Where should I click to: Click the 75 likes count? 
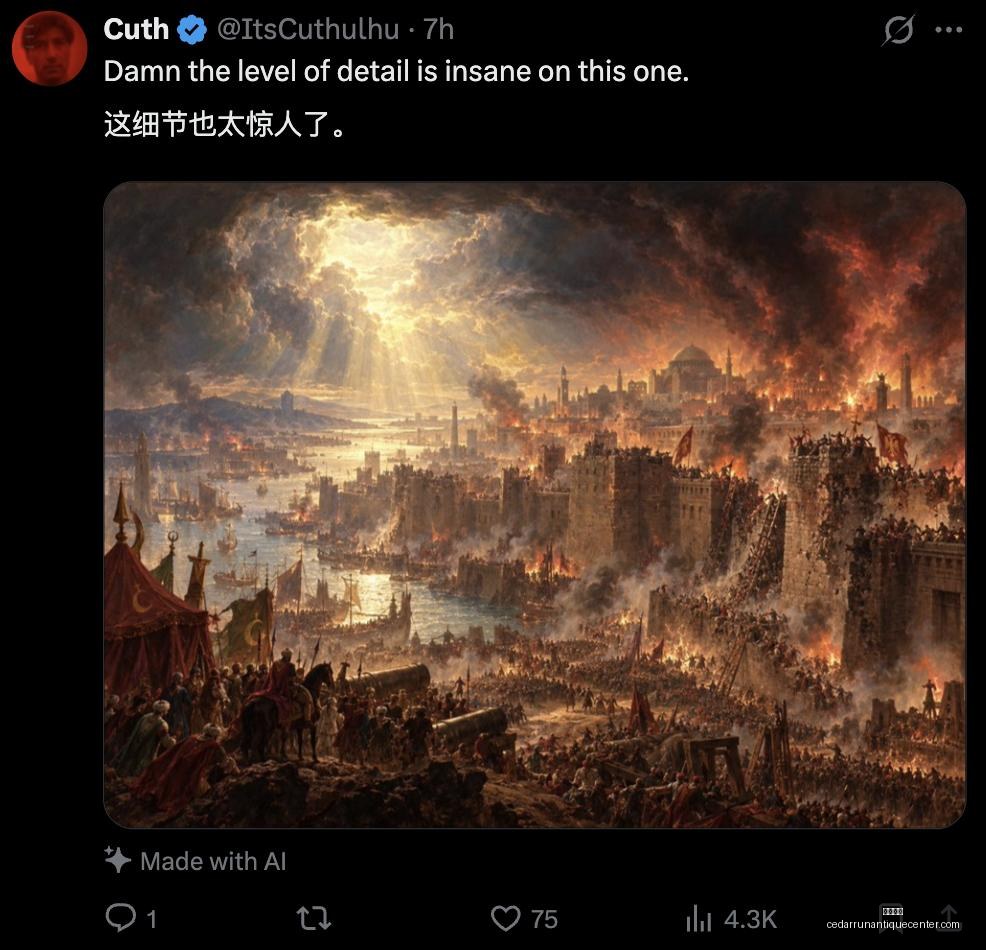point(544,919)
